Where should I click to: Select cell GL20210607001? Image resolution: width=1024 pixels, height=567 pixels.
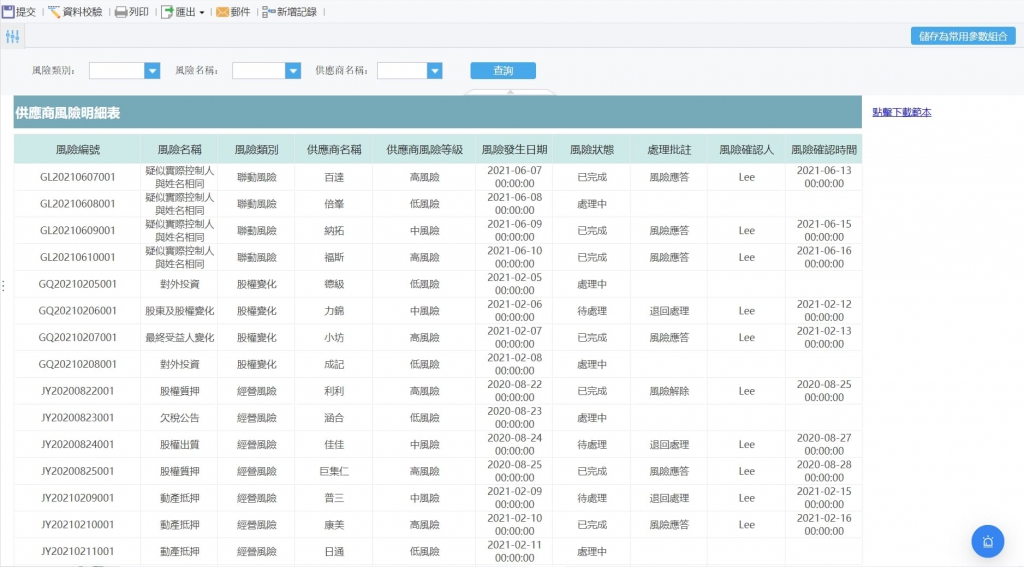tap(77, 177)
